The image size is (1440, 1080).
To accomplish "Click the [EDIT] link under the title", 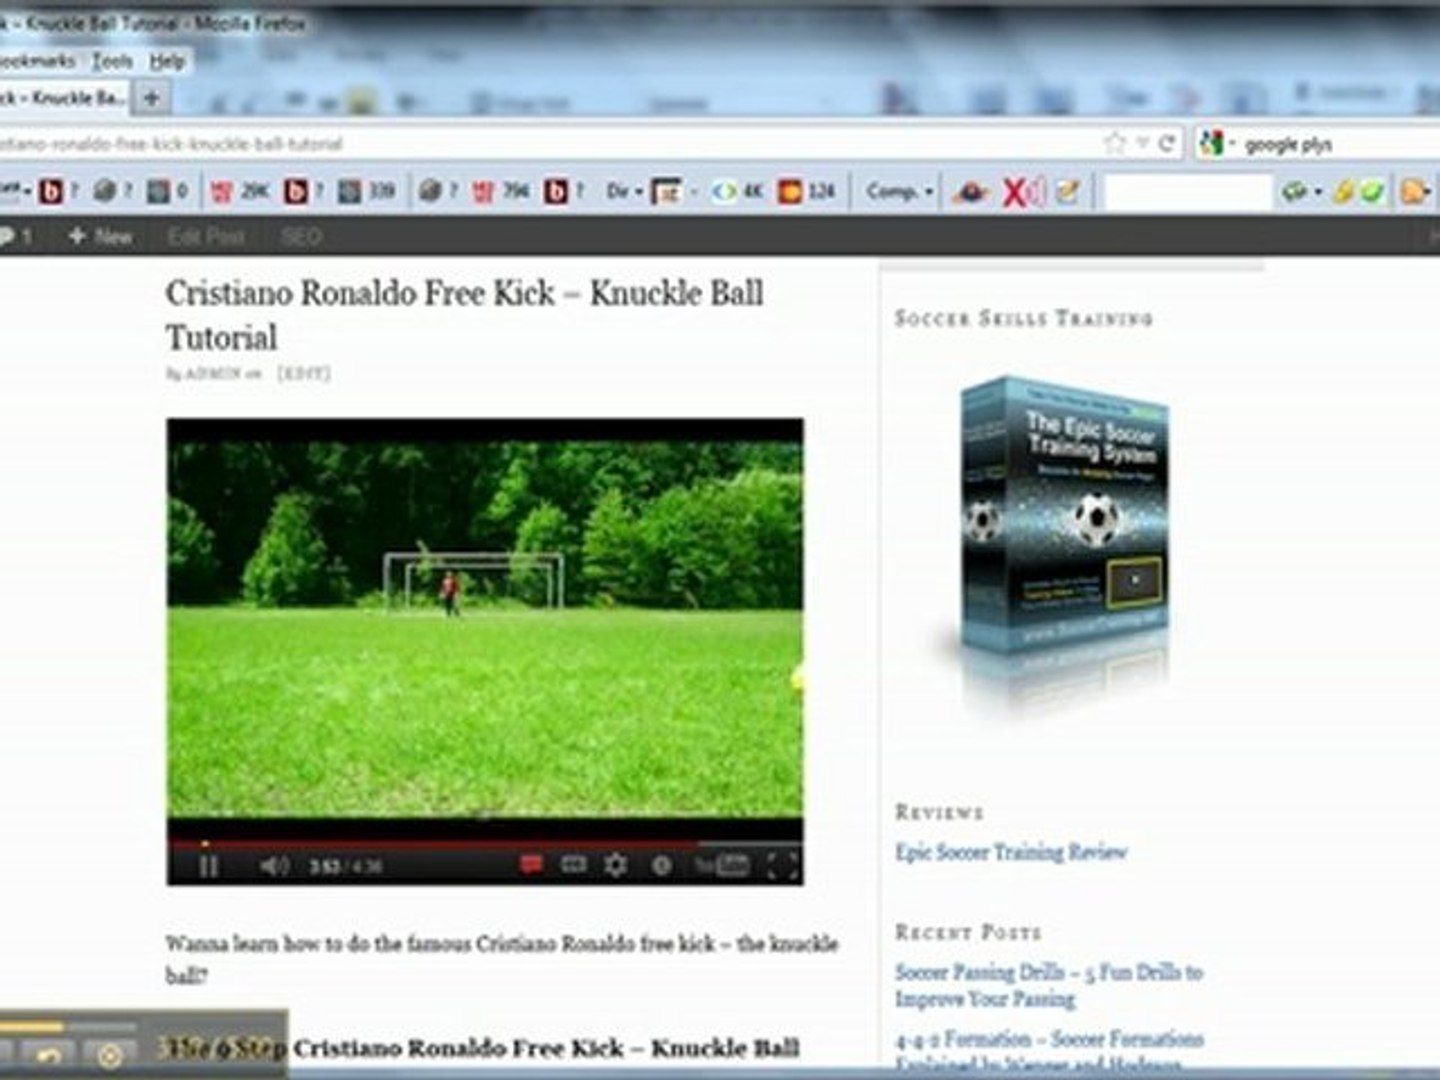I will click(x=303, y=374).
